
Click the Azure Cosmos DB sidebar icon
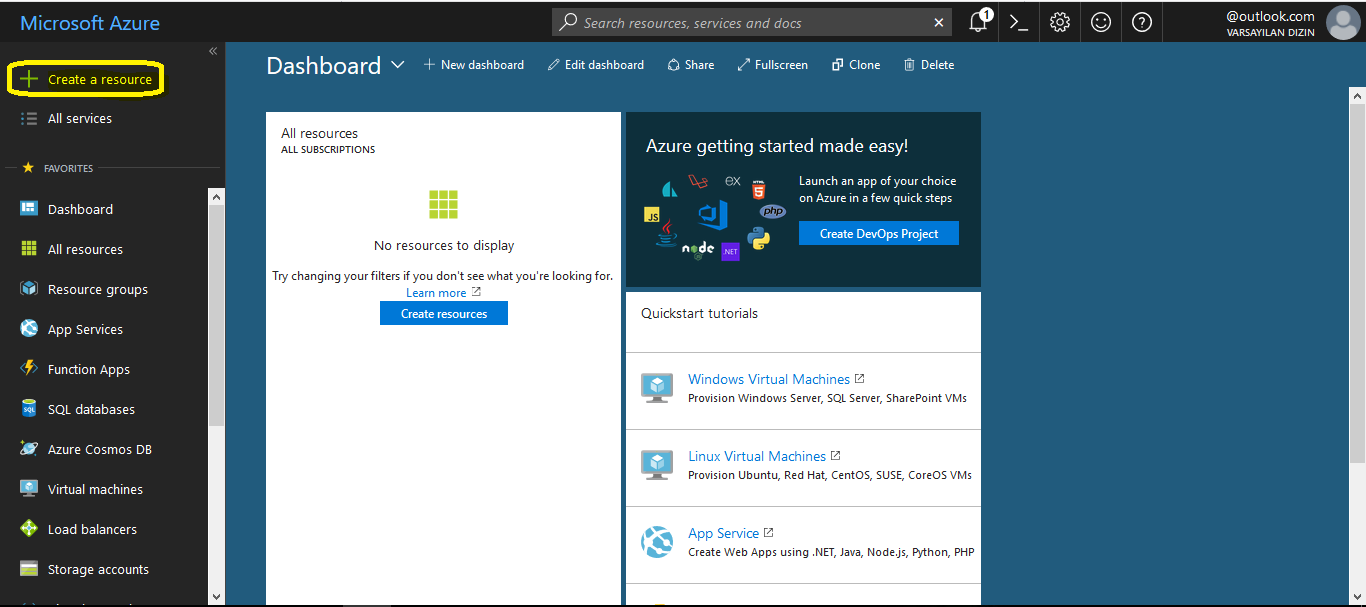[x=29, y=449]
